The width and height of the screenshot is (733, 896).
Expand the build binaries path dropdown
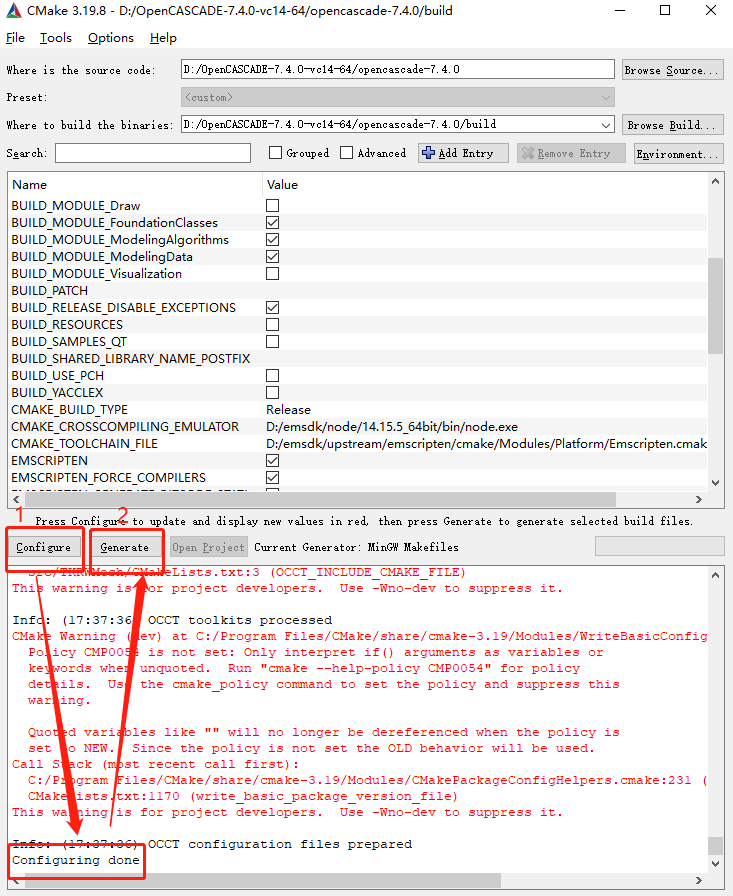click(606, 125)
